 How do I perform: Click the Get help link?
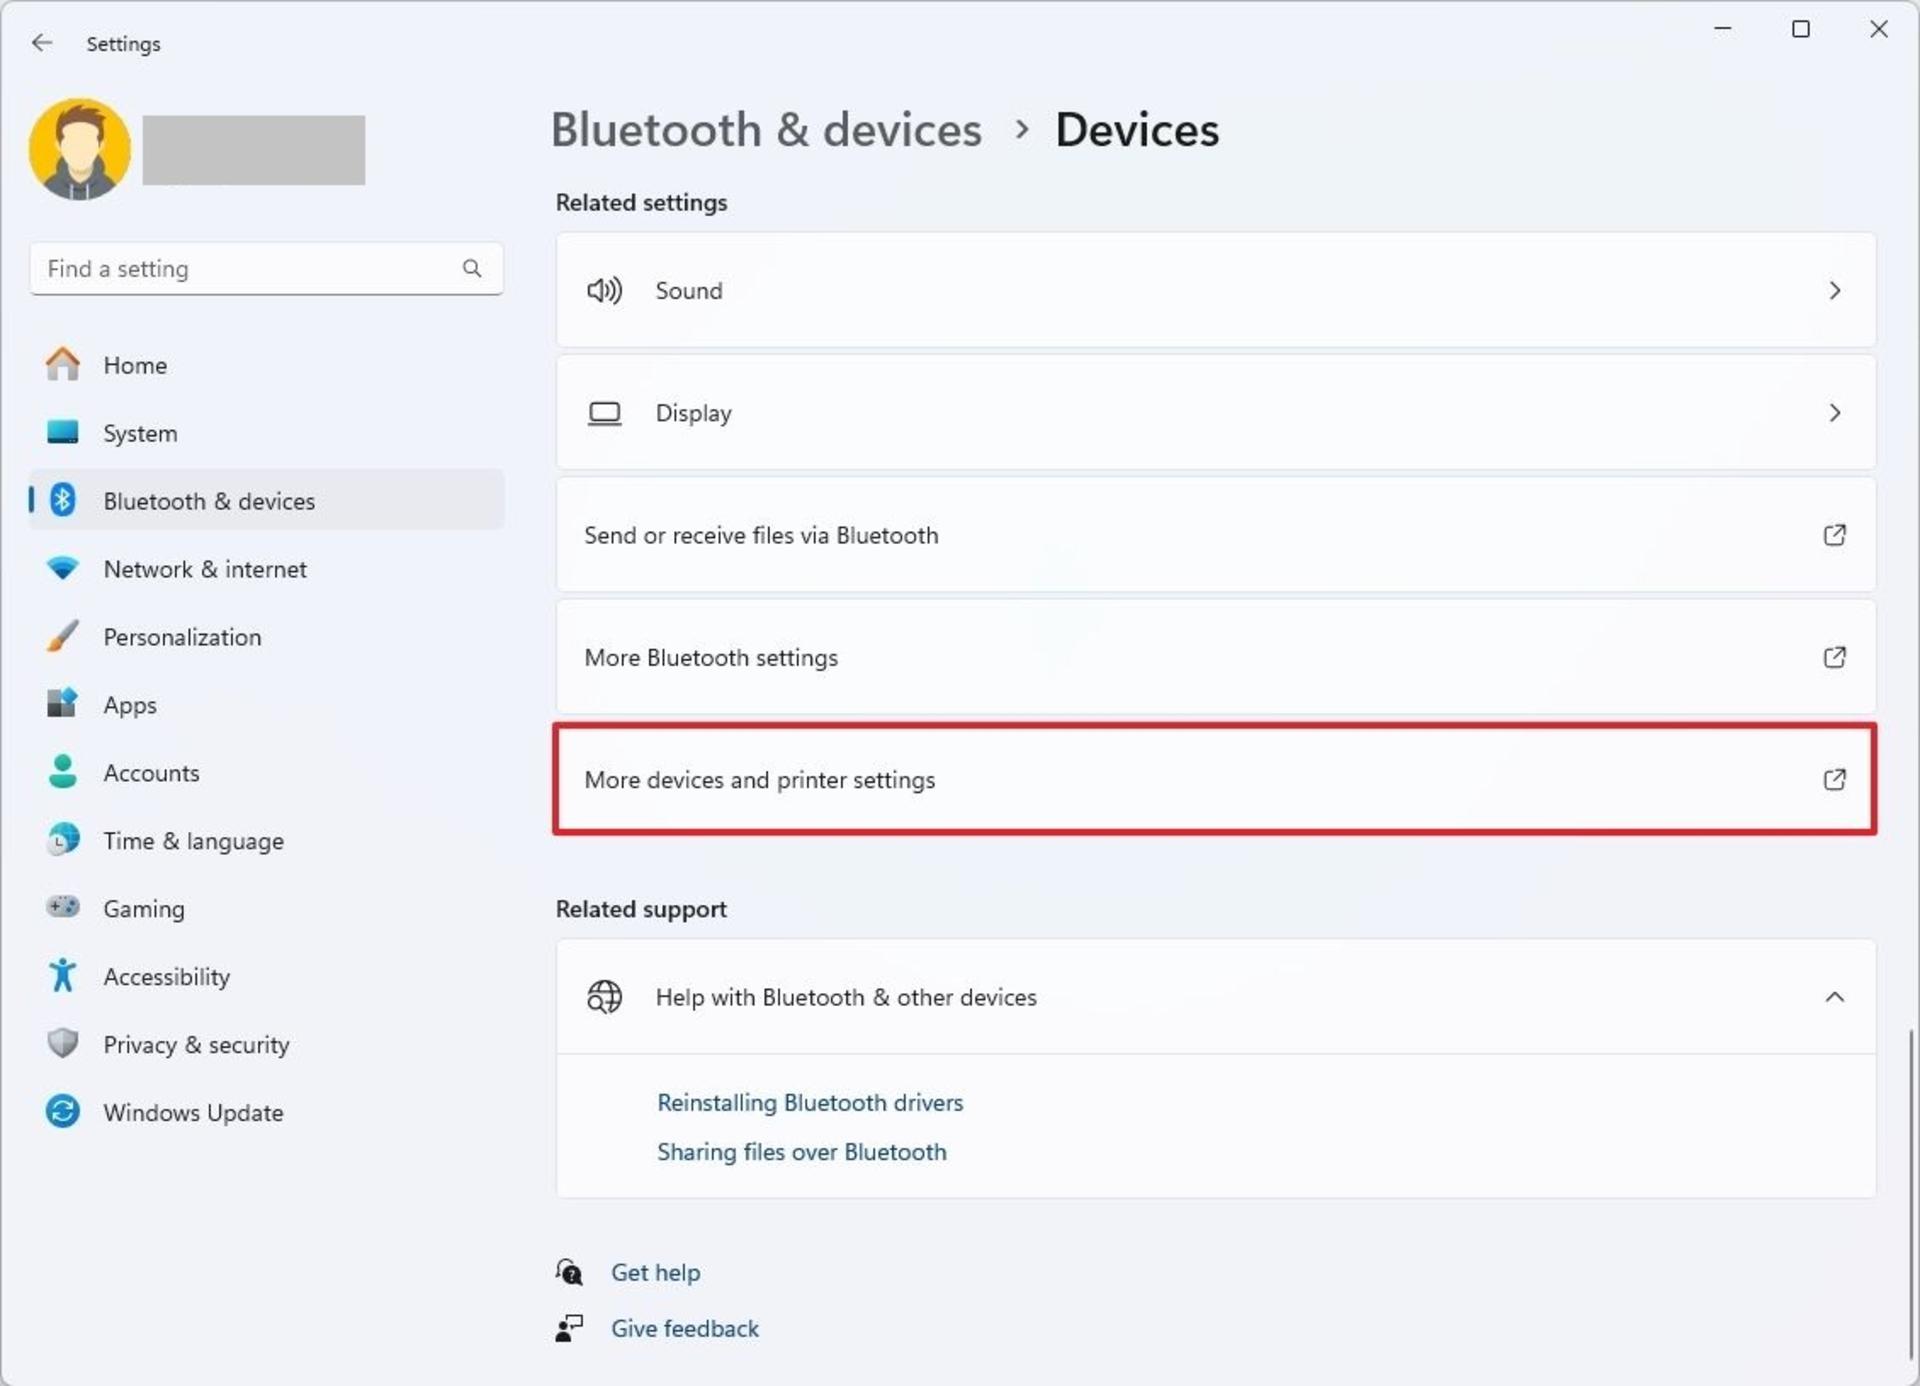[x=656, y=1272]
